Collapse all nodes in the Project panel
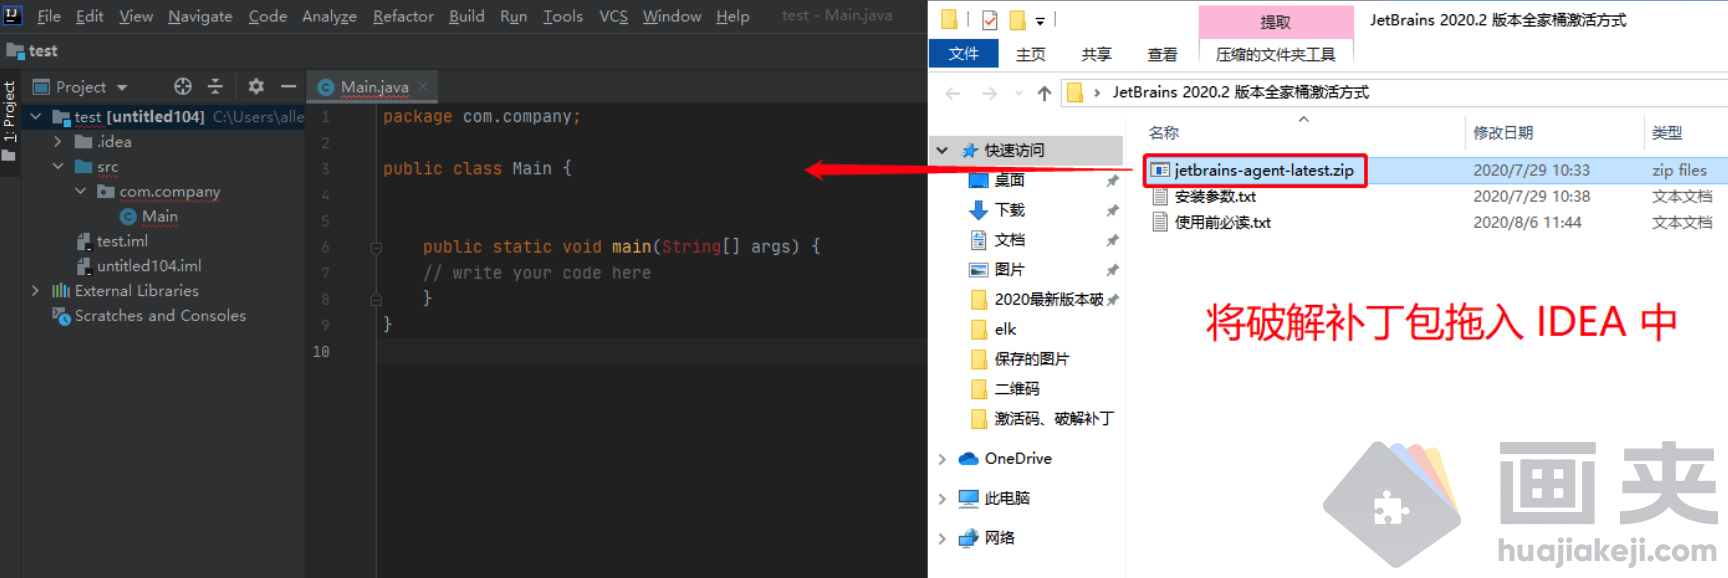Viewport: 1728px width, 578px height. pyautogui.click(x=215, y=87)
